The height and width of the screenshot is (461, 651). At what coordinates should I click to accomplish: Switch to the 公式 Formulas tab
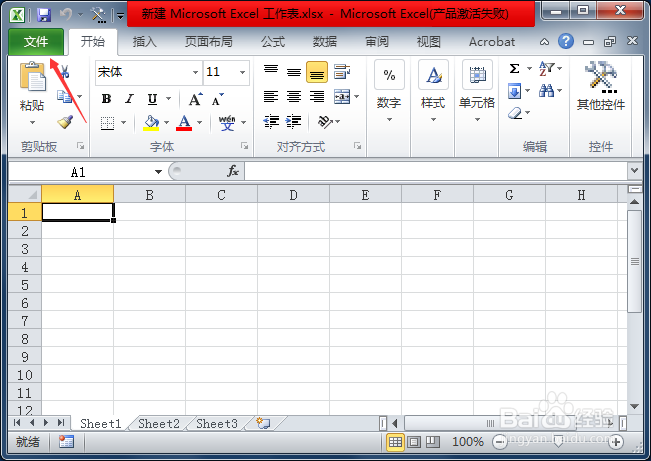coord(273,42)
